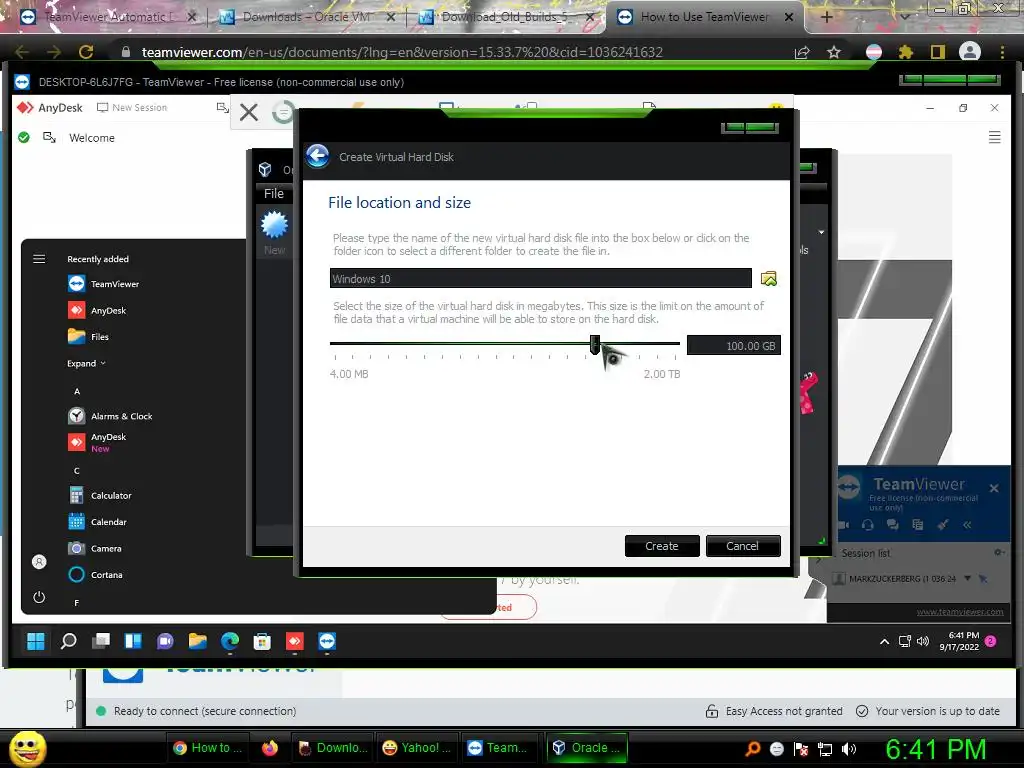
Task: Reload the browser page
Action: 86,52
